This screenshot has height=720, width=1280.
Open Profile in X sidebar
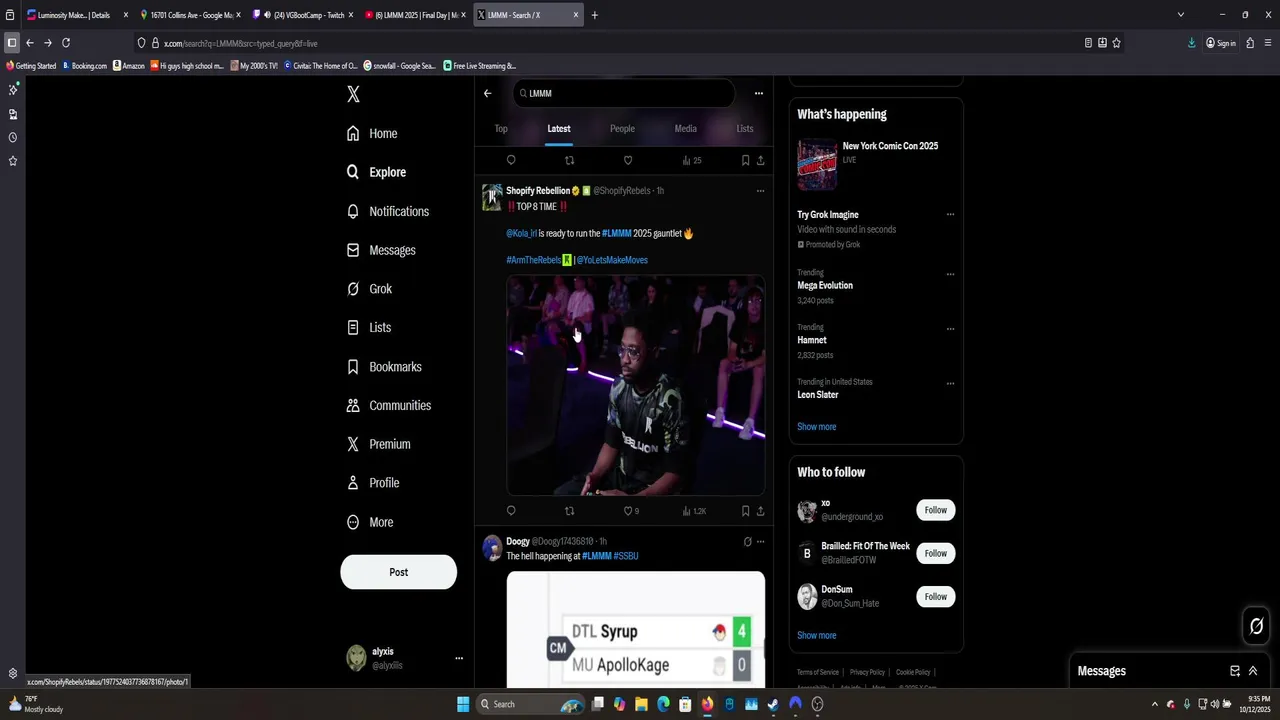(373, 483)
